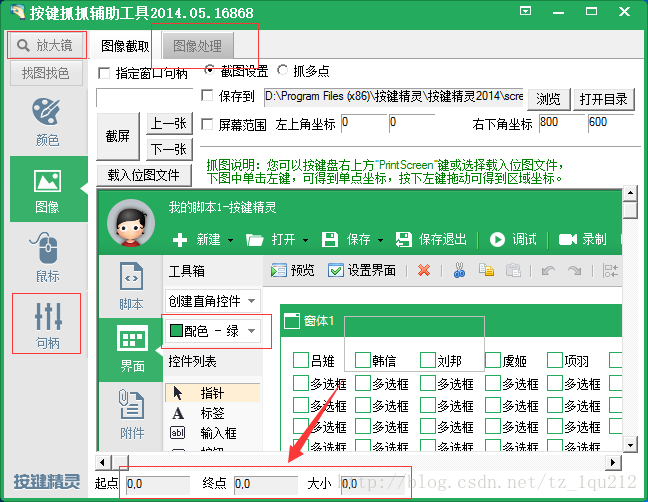Screen dimensions: 648x502
Task: Select the 脚本 script icon
Action: point(131,276)
